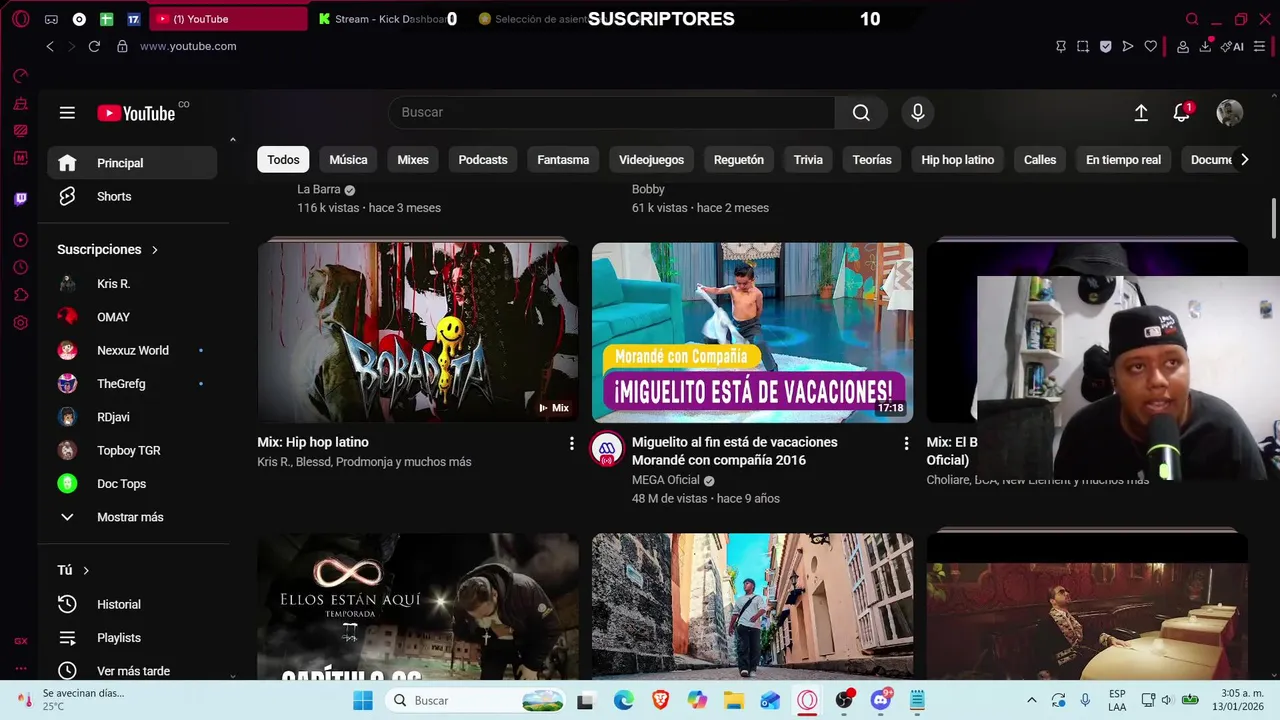Image resolution: width=1280 pixels, height=720 pixels.
Task: Open MEGA Oficial channel avatar
Action: (607, 450)
